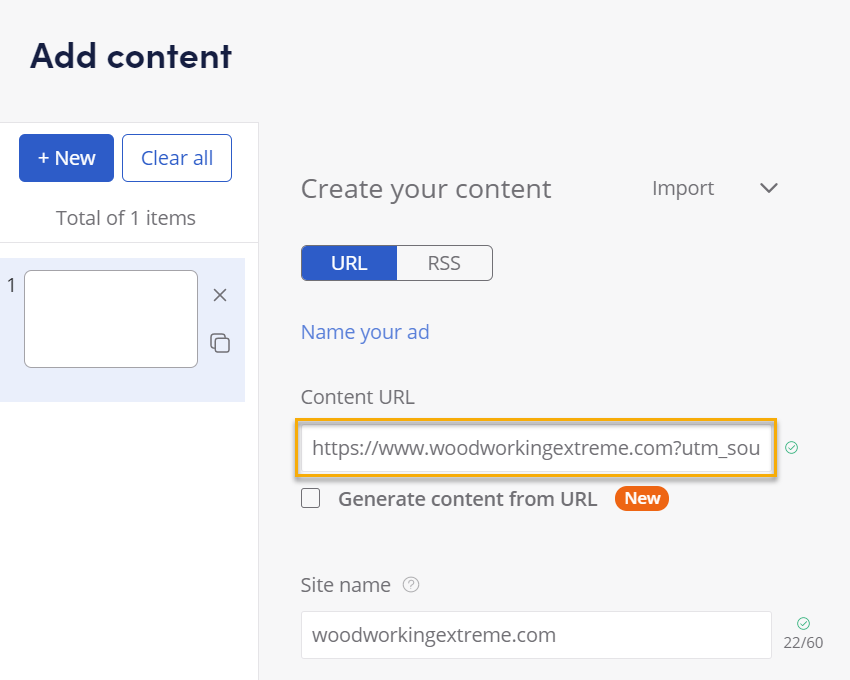Focus the Content URL input field
This screenshot has width=850, height=680.
(x=536, y=448)
